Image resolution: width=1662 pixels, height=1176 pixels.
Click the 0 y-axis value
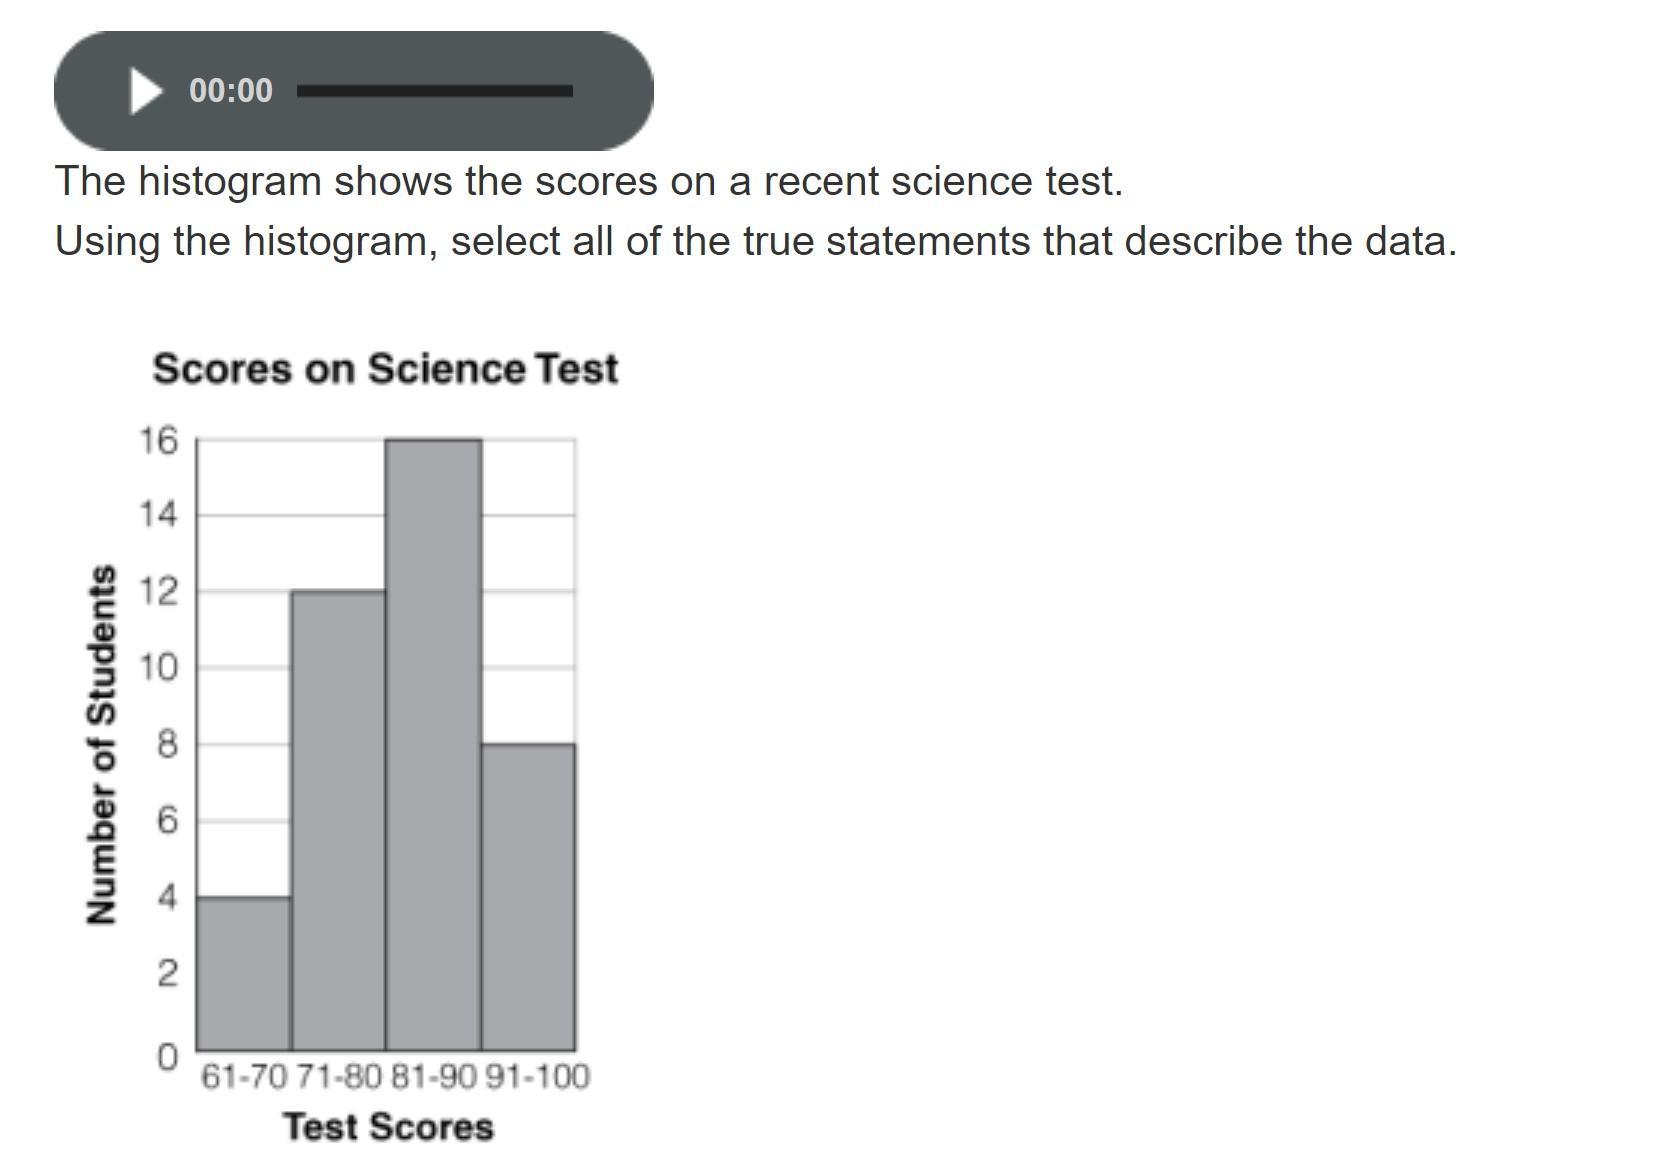pos(168,1057)
